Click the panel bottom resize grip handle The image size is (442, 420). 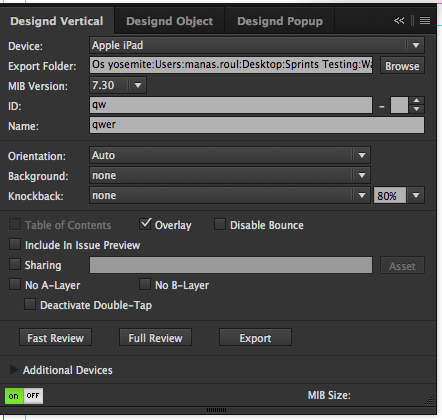[x=216, y=410]
